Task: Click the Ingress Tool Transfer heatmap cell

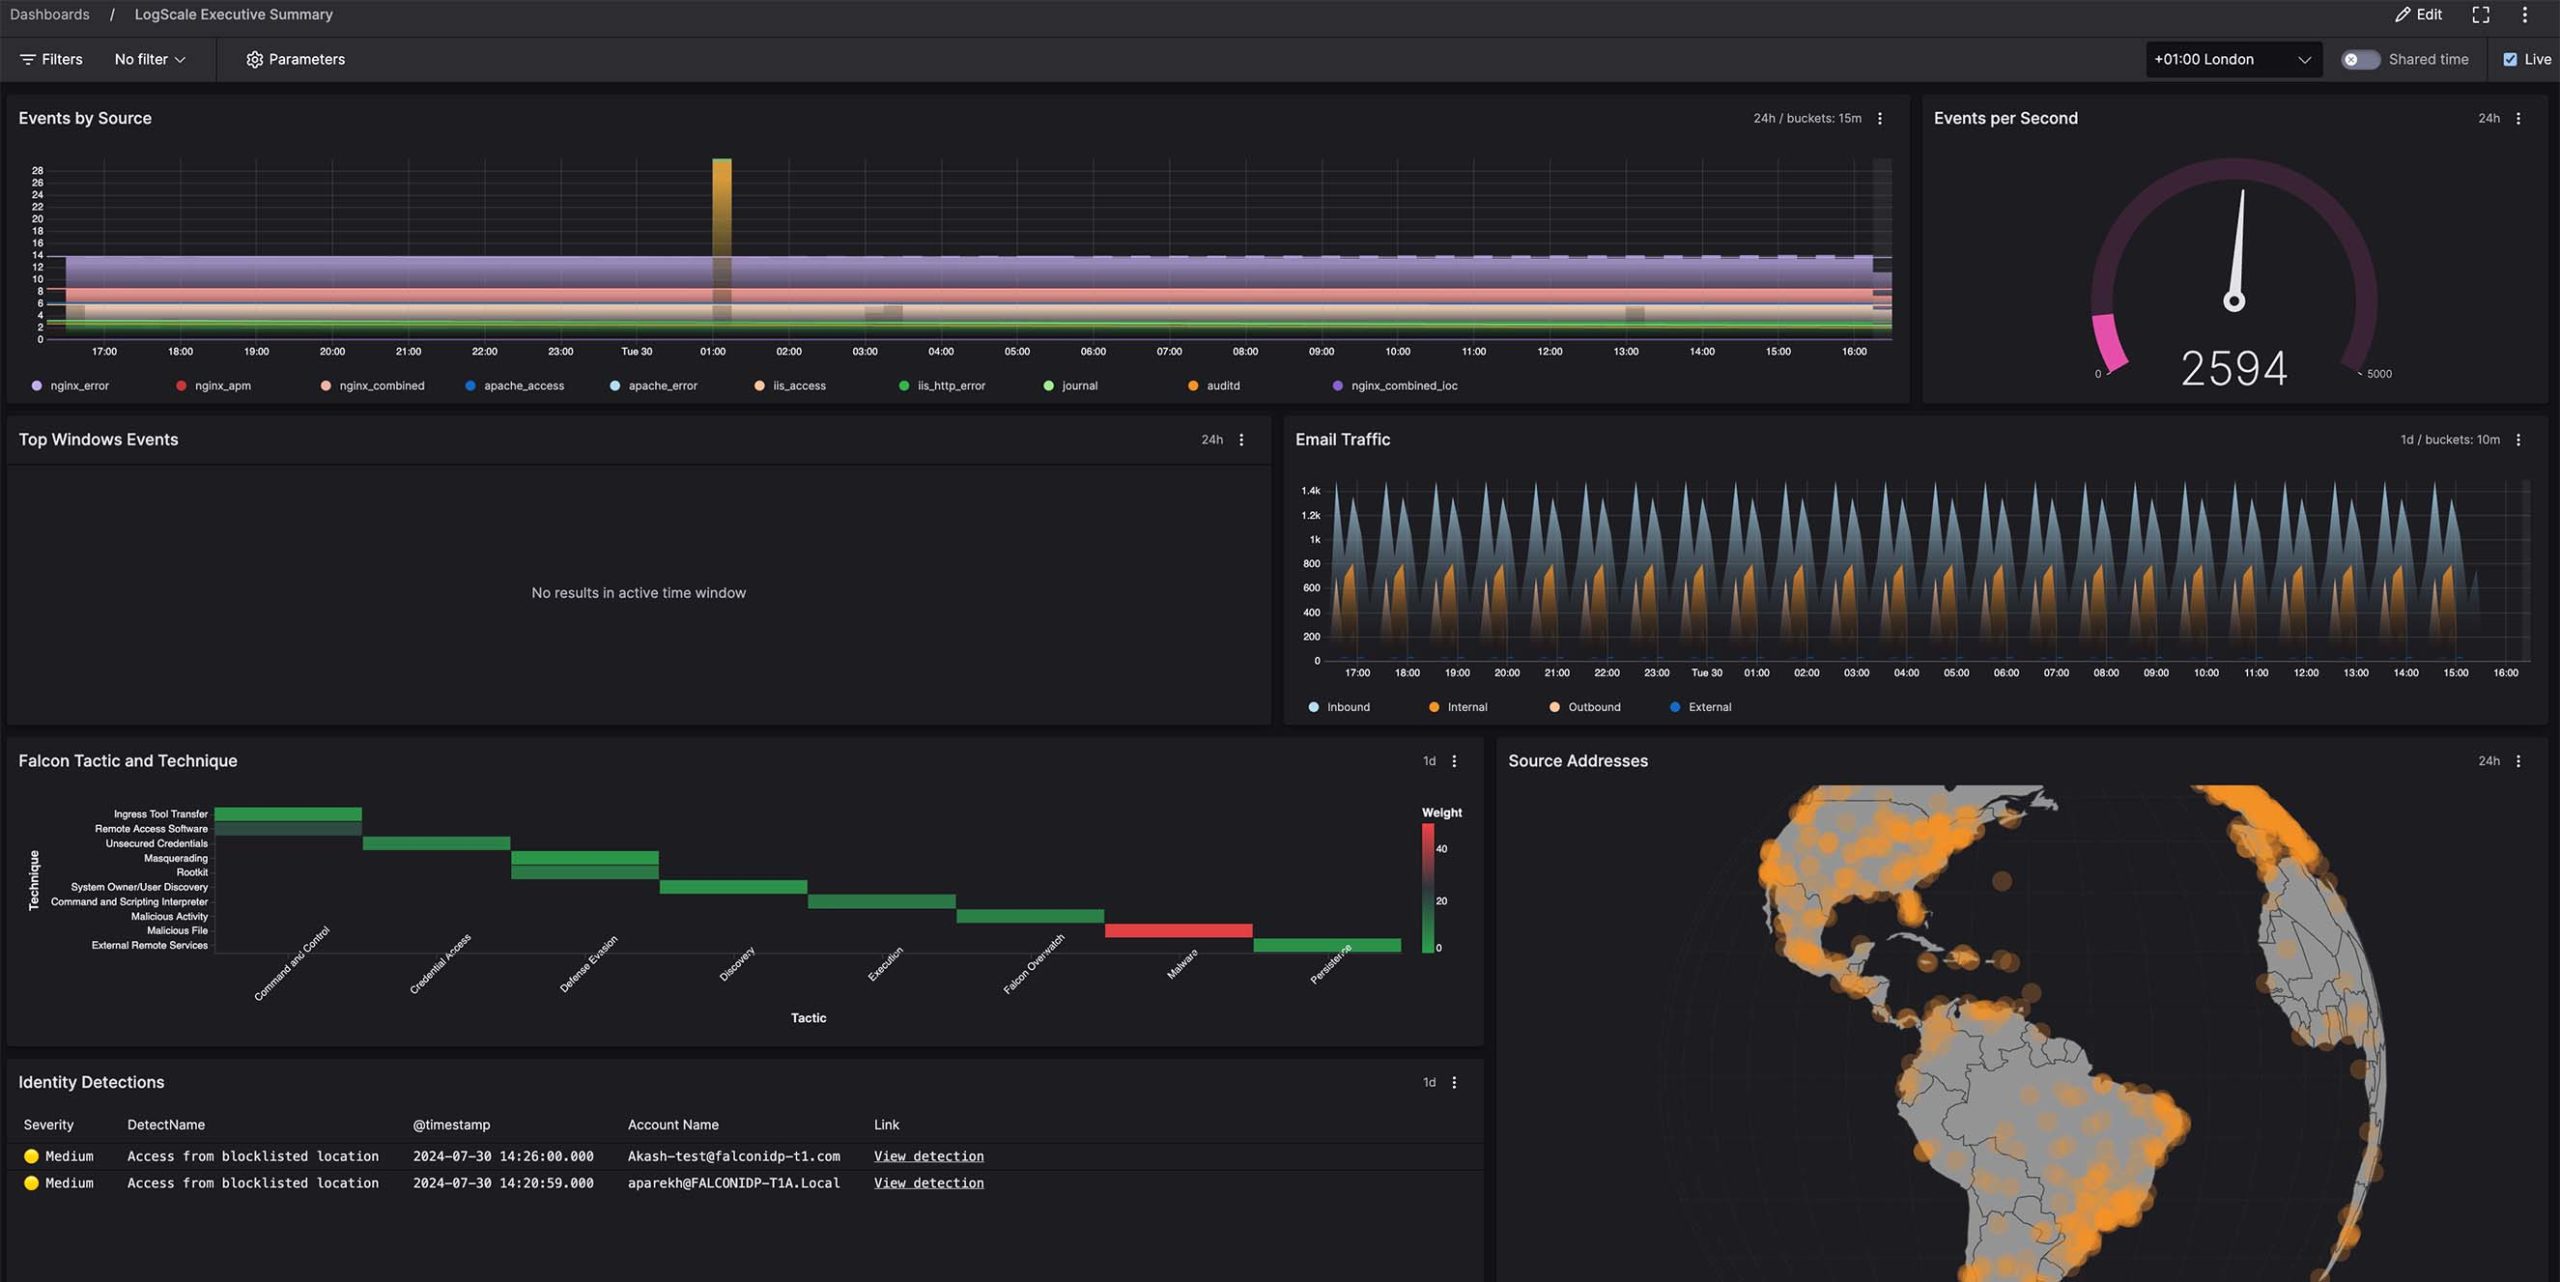Action: (x=288, y=814)
